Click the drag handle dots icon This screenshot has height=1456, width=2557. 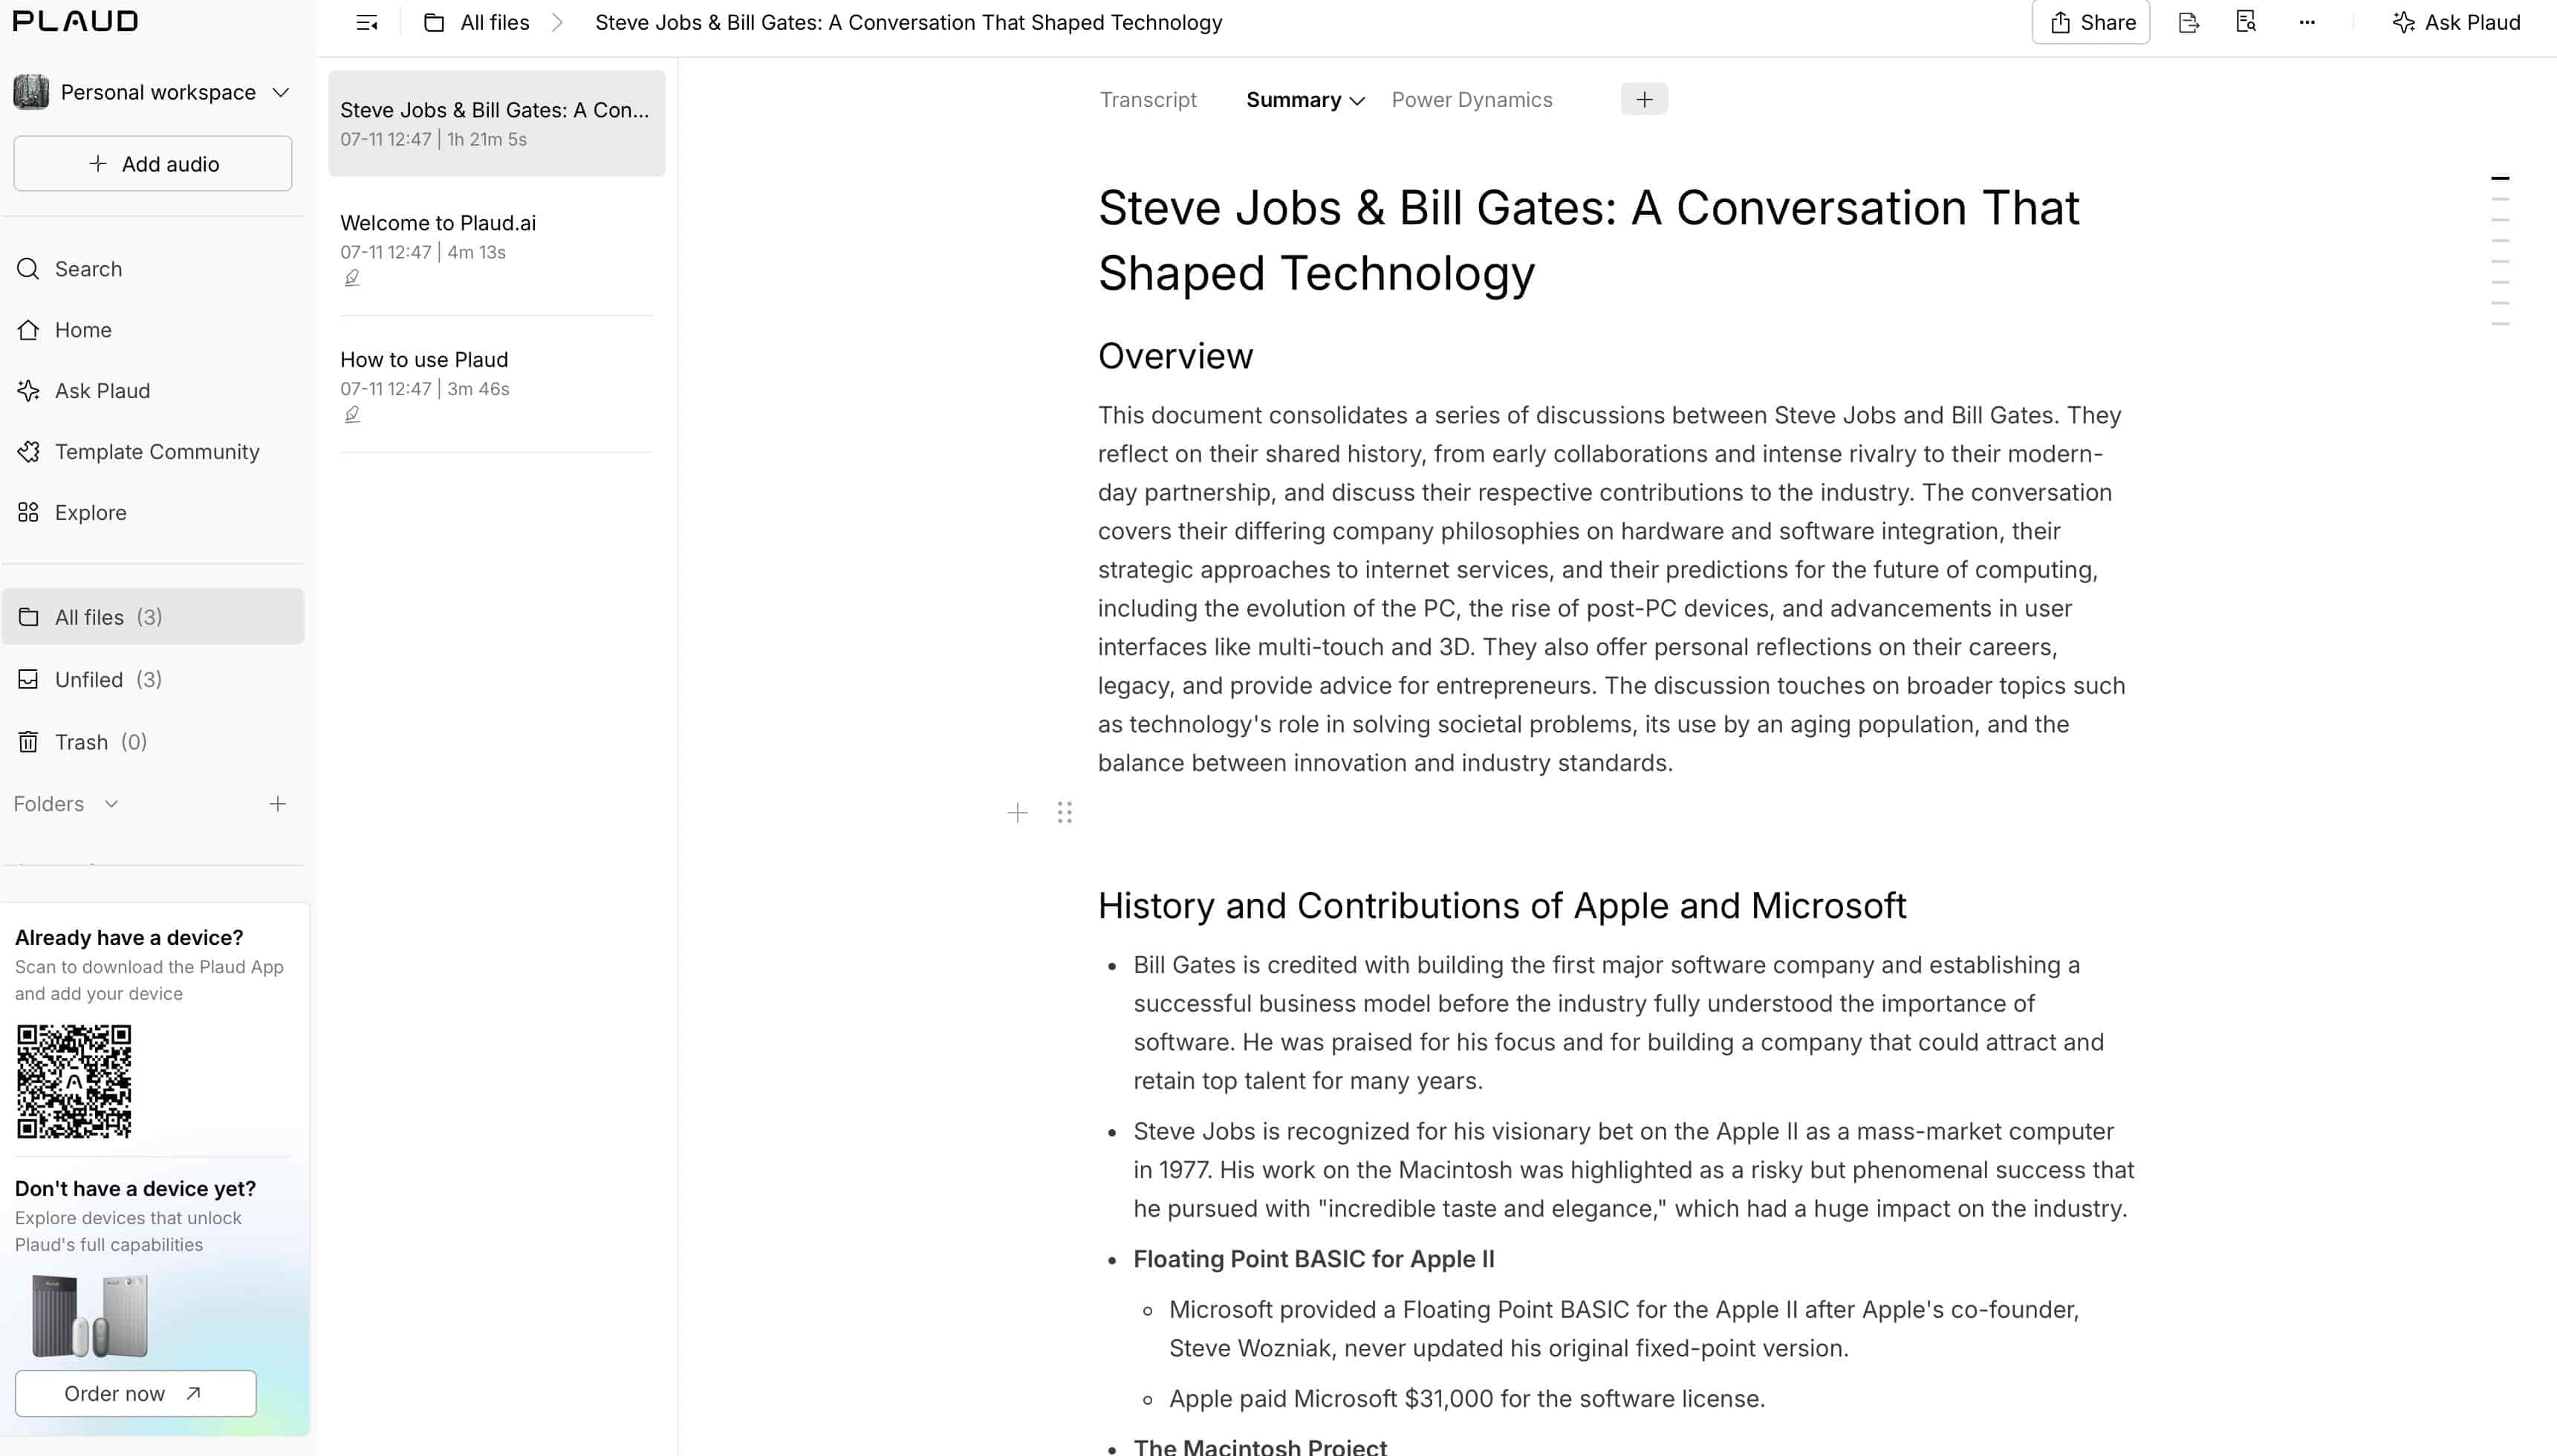tap(1064, 812)
